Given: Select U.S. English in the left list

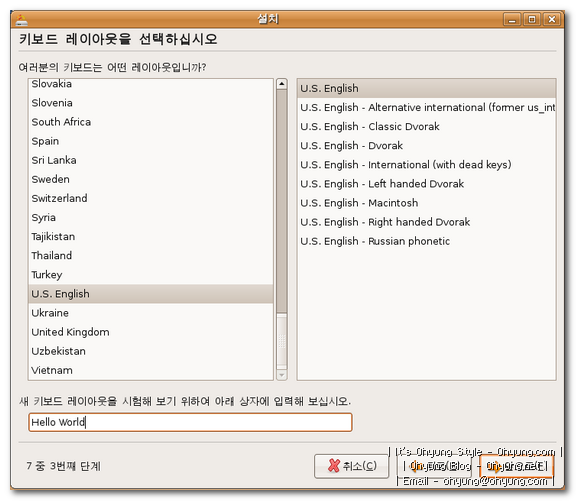Looking at the screenshot, I should (x=151, y=294).
